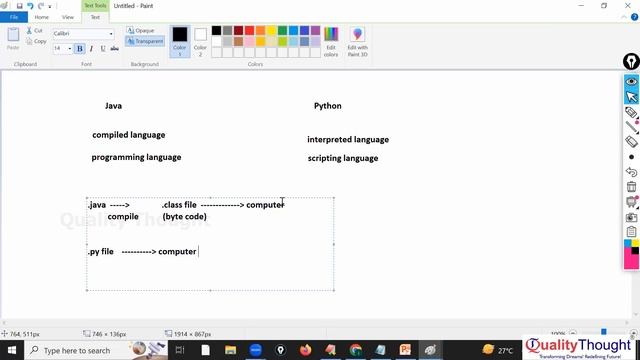Open the CMYK color picker block in sidebar
This screenshot has width=640, height=360.
[x=631, y=255]
